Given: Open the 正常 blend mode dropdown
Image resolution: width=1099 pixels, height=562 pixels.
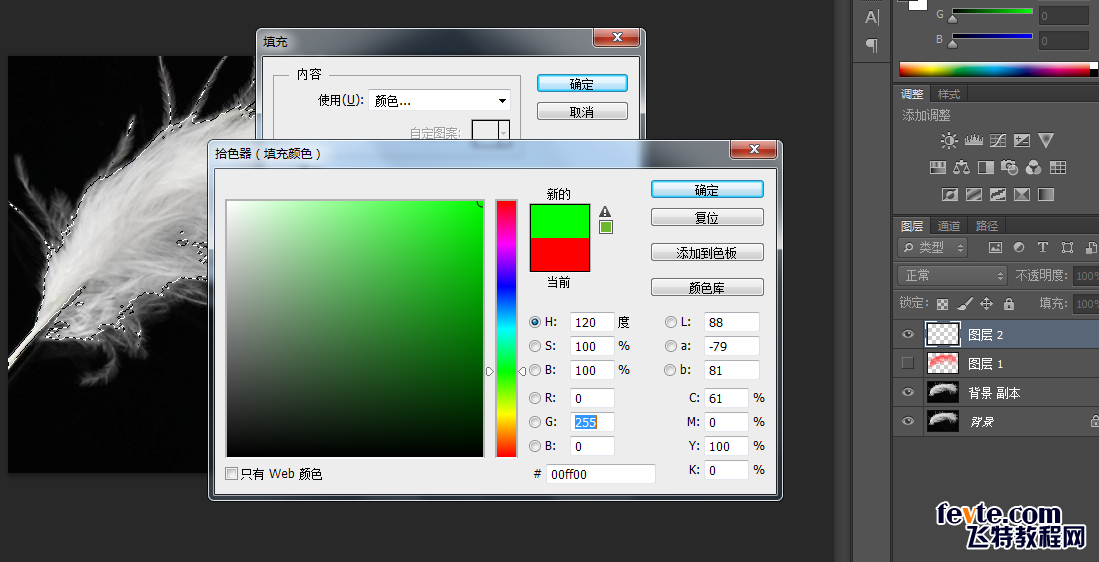Looking at the screenshot, I should 952,275.
